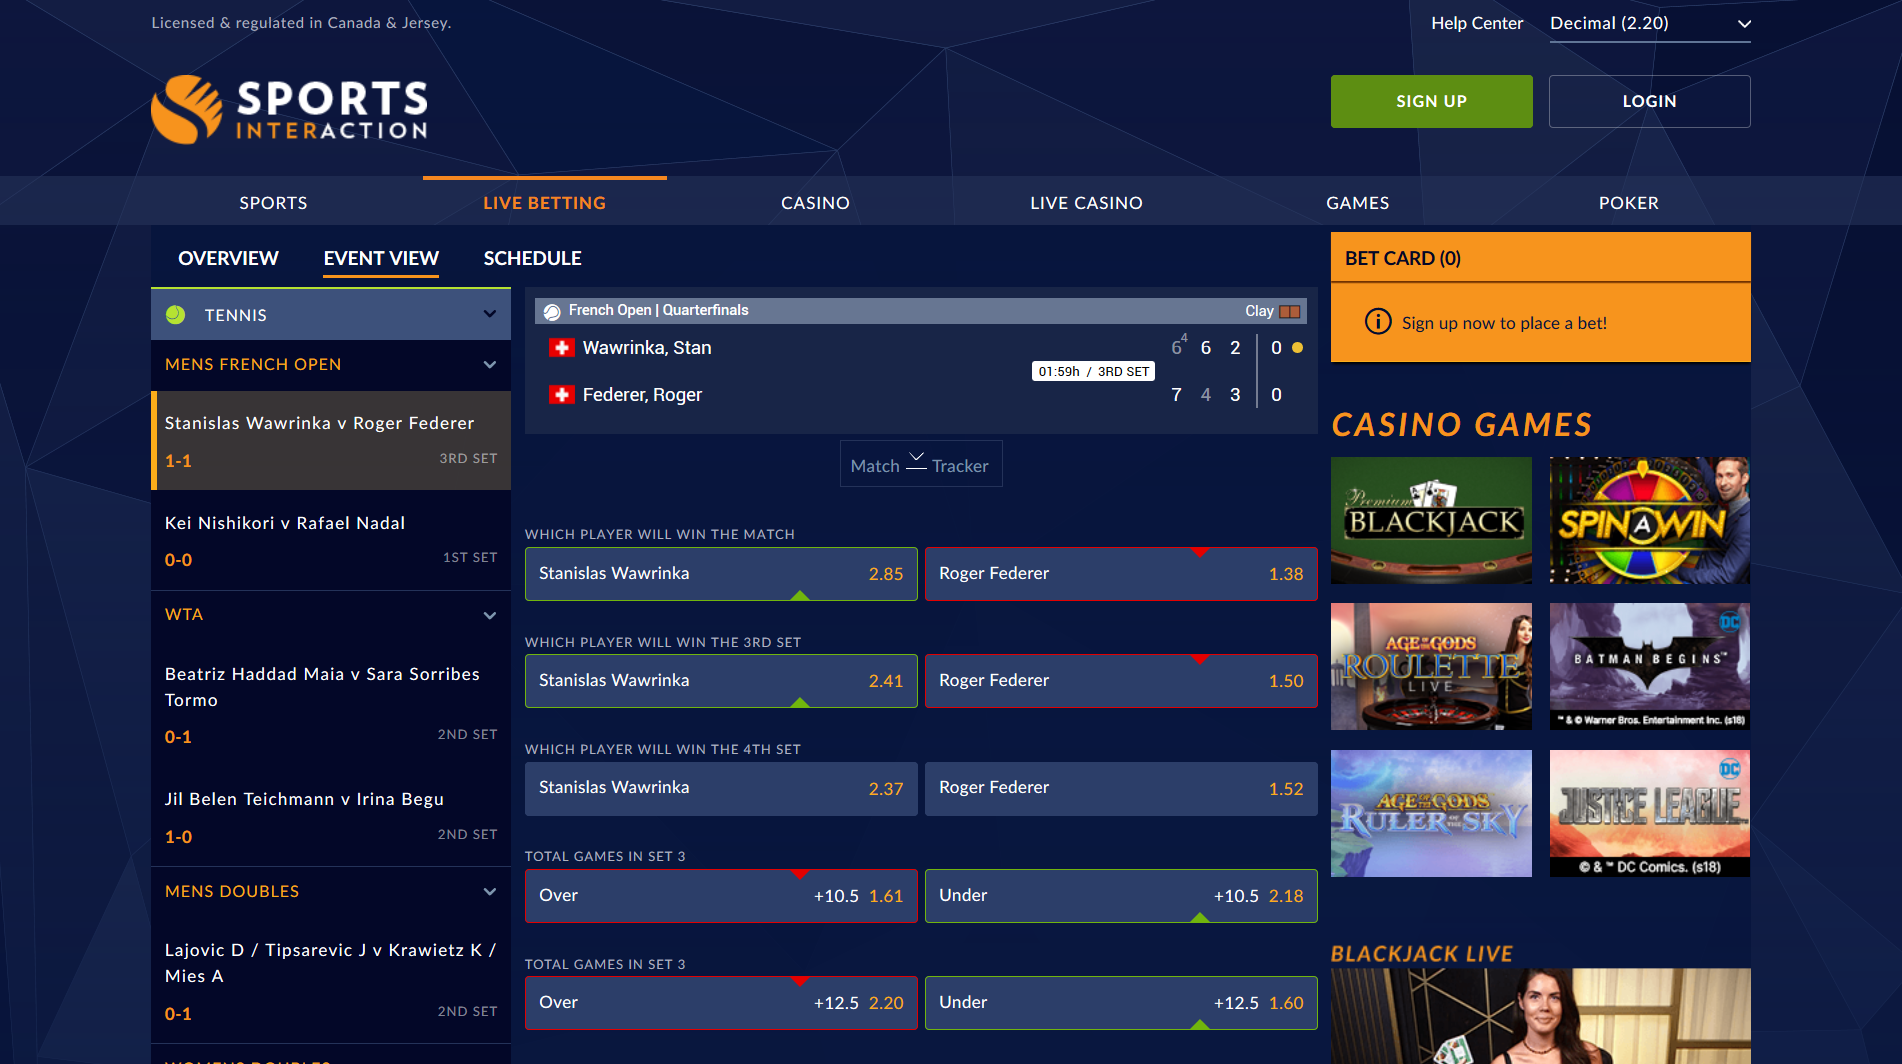Select the Event View sub-tab
1902x1064 pixels.
(x=381, y=258)
